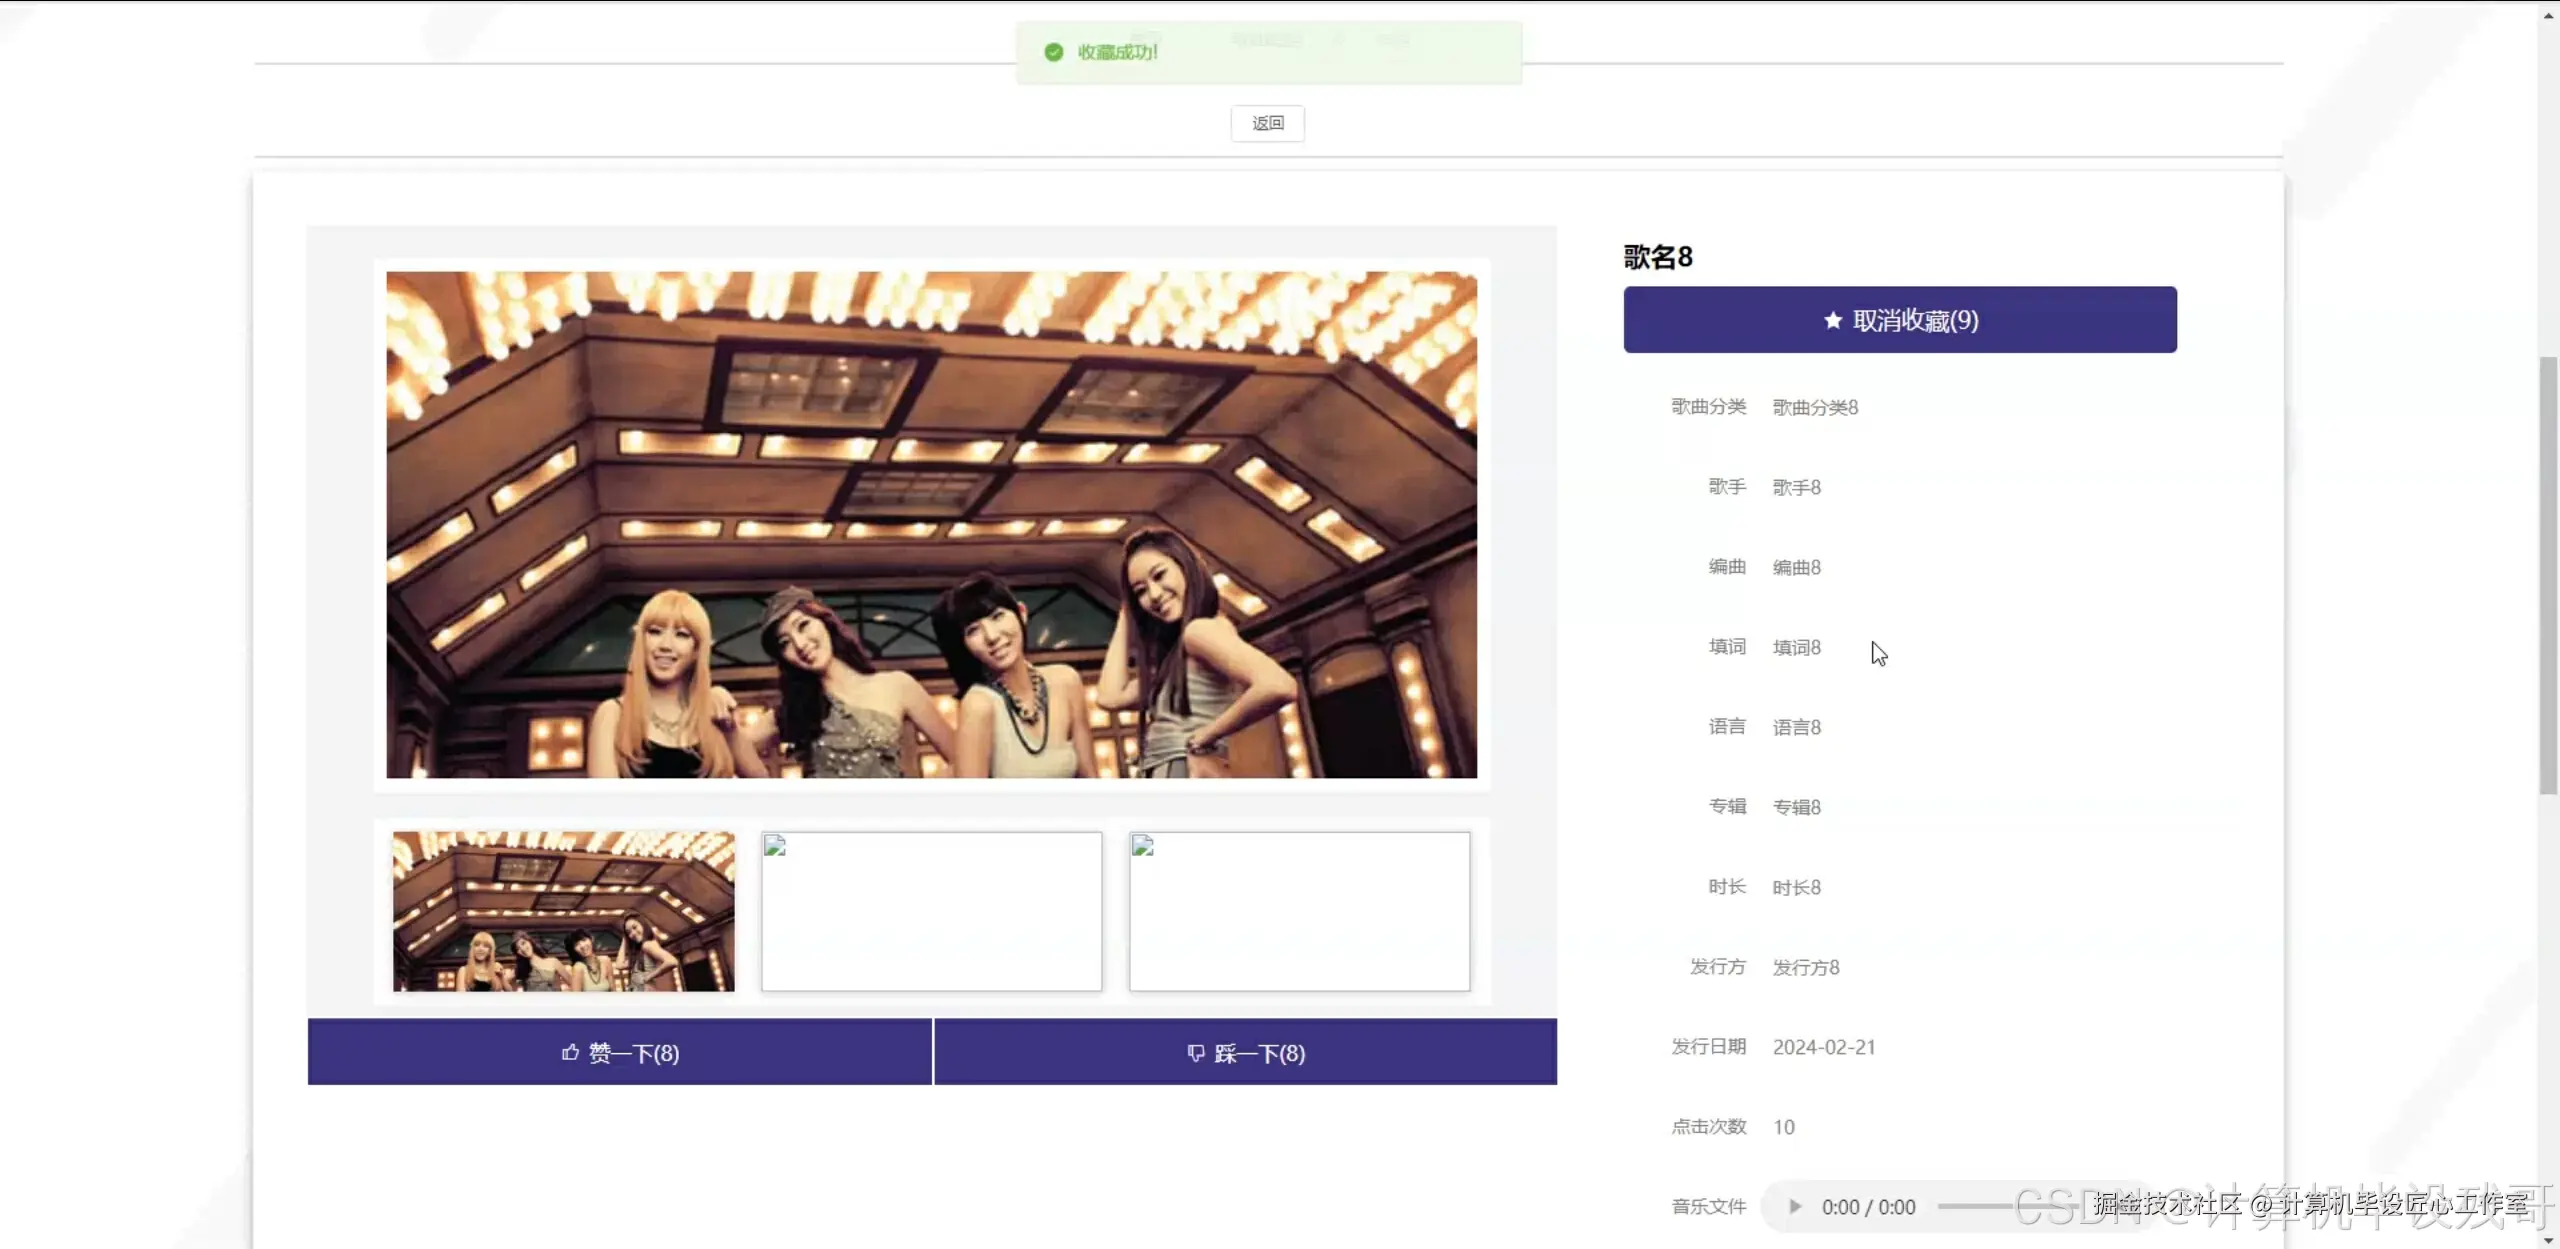Play the 音乐文件 audio track
This screenshot has width=2560, height=1249.
(1795, 1206)
